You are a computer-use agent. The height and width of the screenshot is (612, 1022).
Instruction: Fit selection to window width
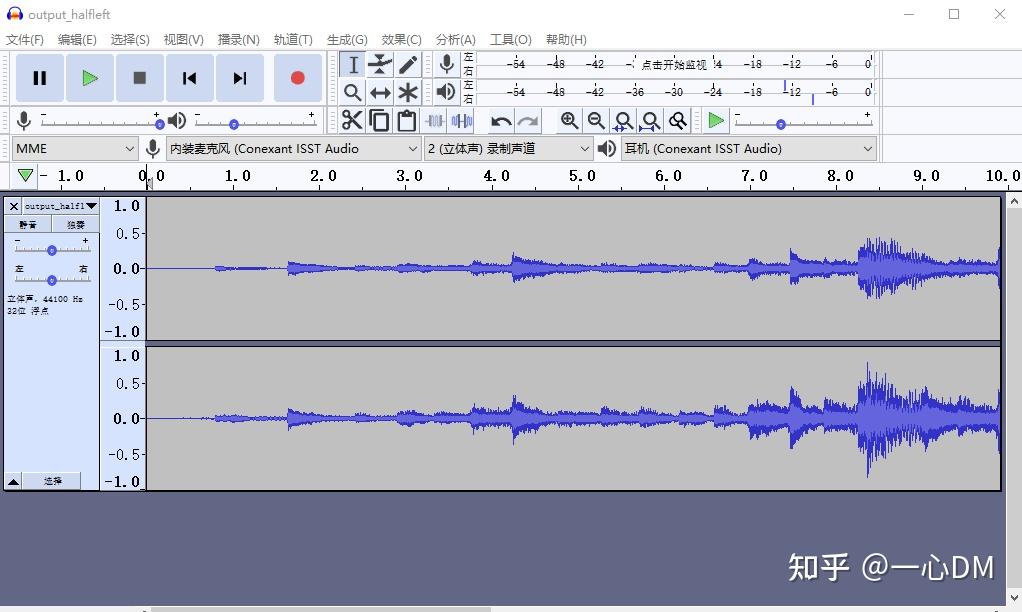point(623,121)
